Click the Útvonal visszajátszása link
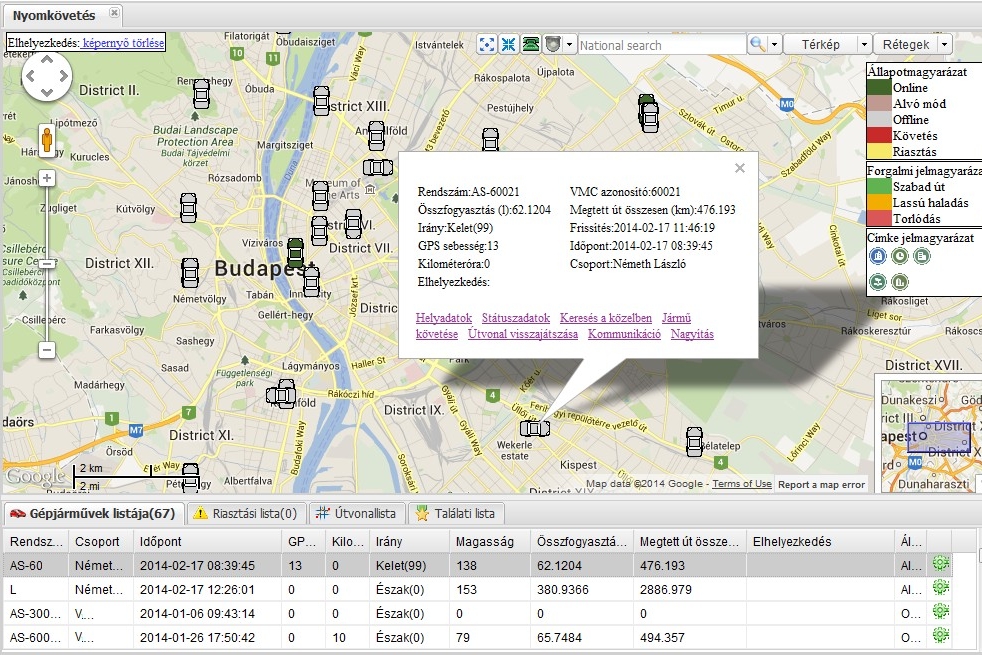982x655 pixels. click(522, 334)
